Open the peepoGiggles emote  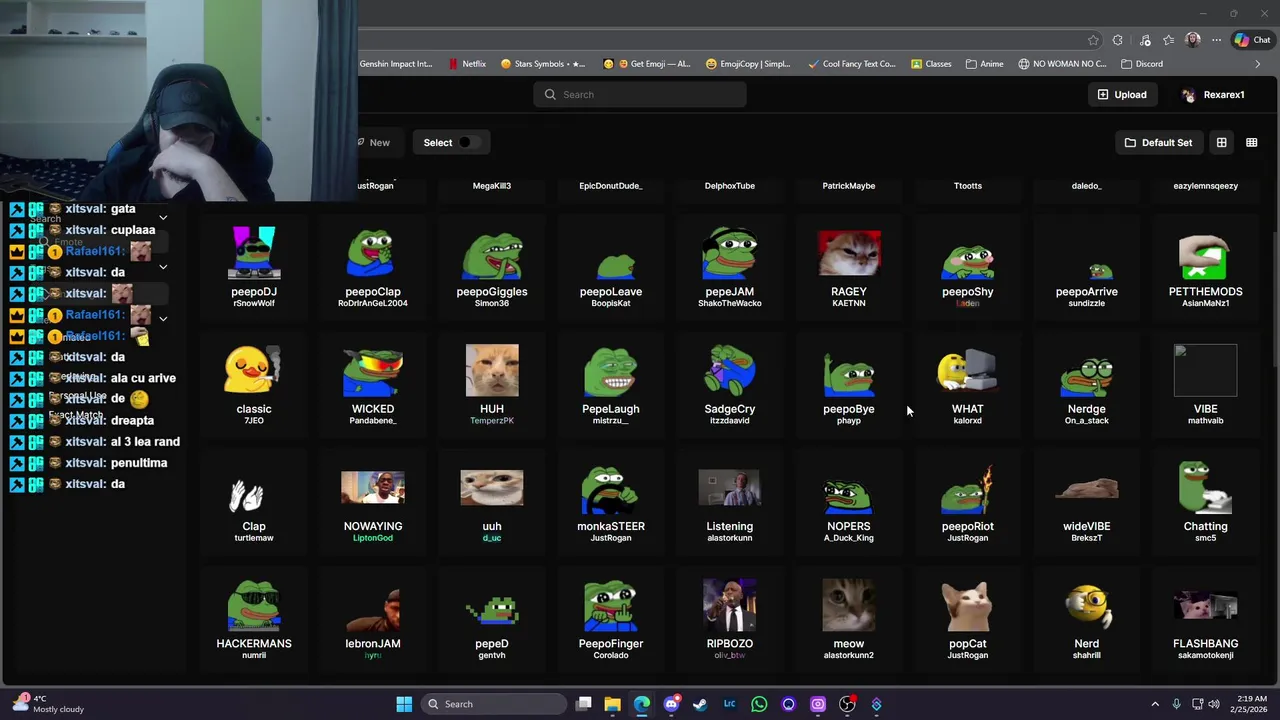click(492, 256)
